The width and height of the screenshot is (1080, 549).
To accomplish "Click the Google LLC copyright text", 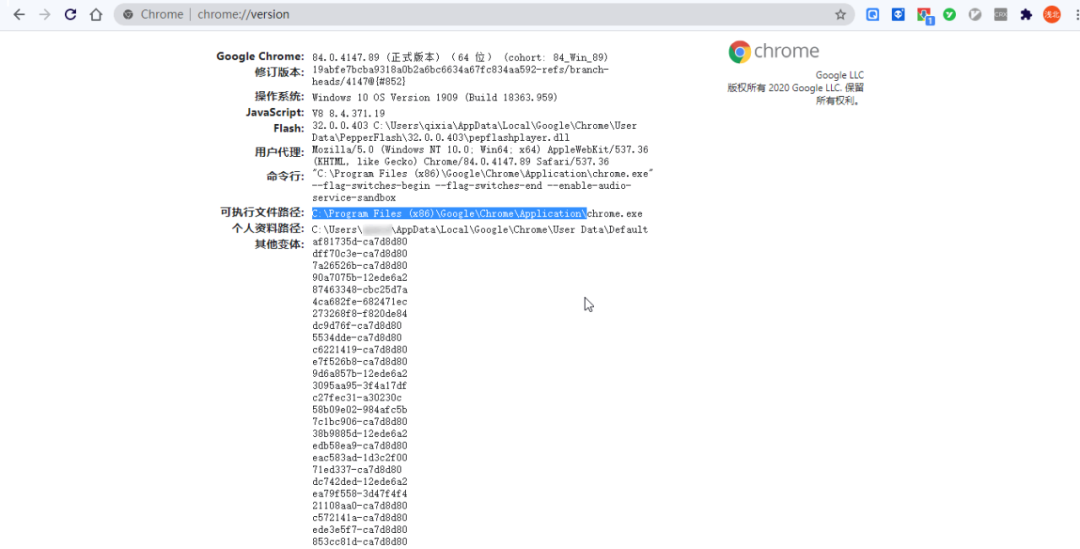I will (796, 88).
